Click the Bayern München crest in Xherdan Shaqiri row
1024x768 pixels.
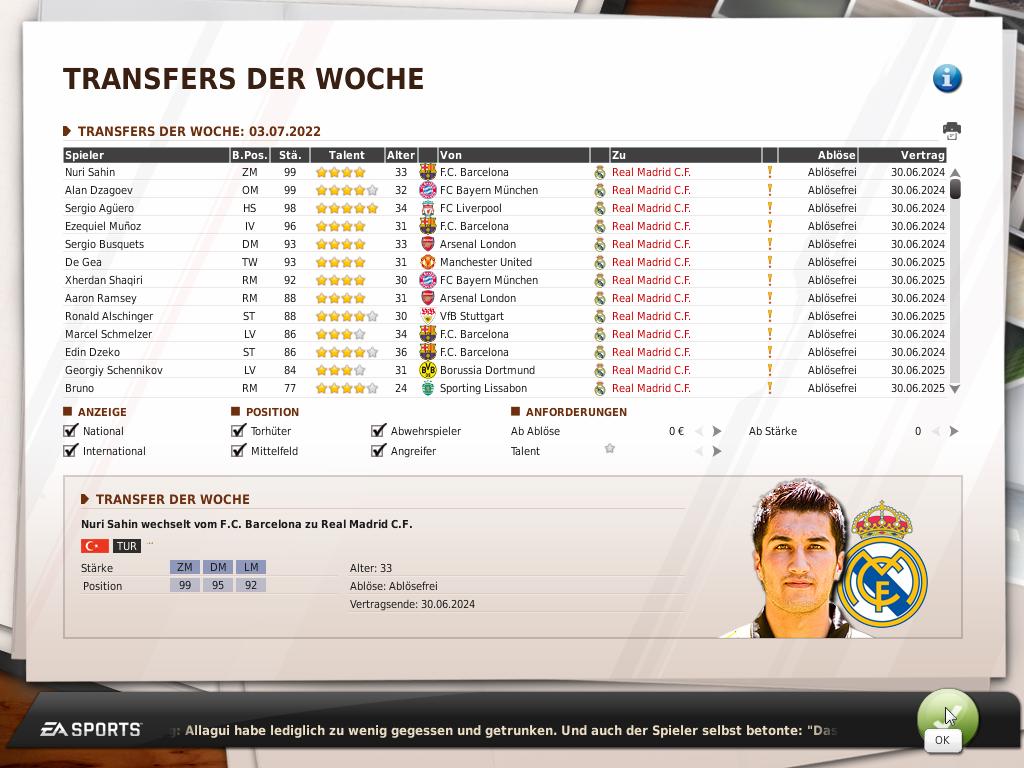428,280
